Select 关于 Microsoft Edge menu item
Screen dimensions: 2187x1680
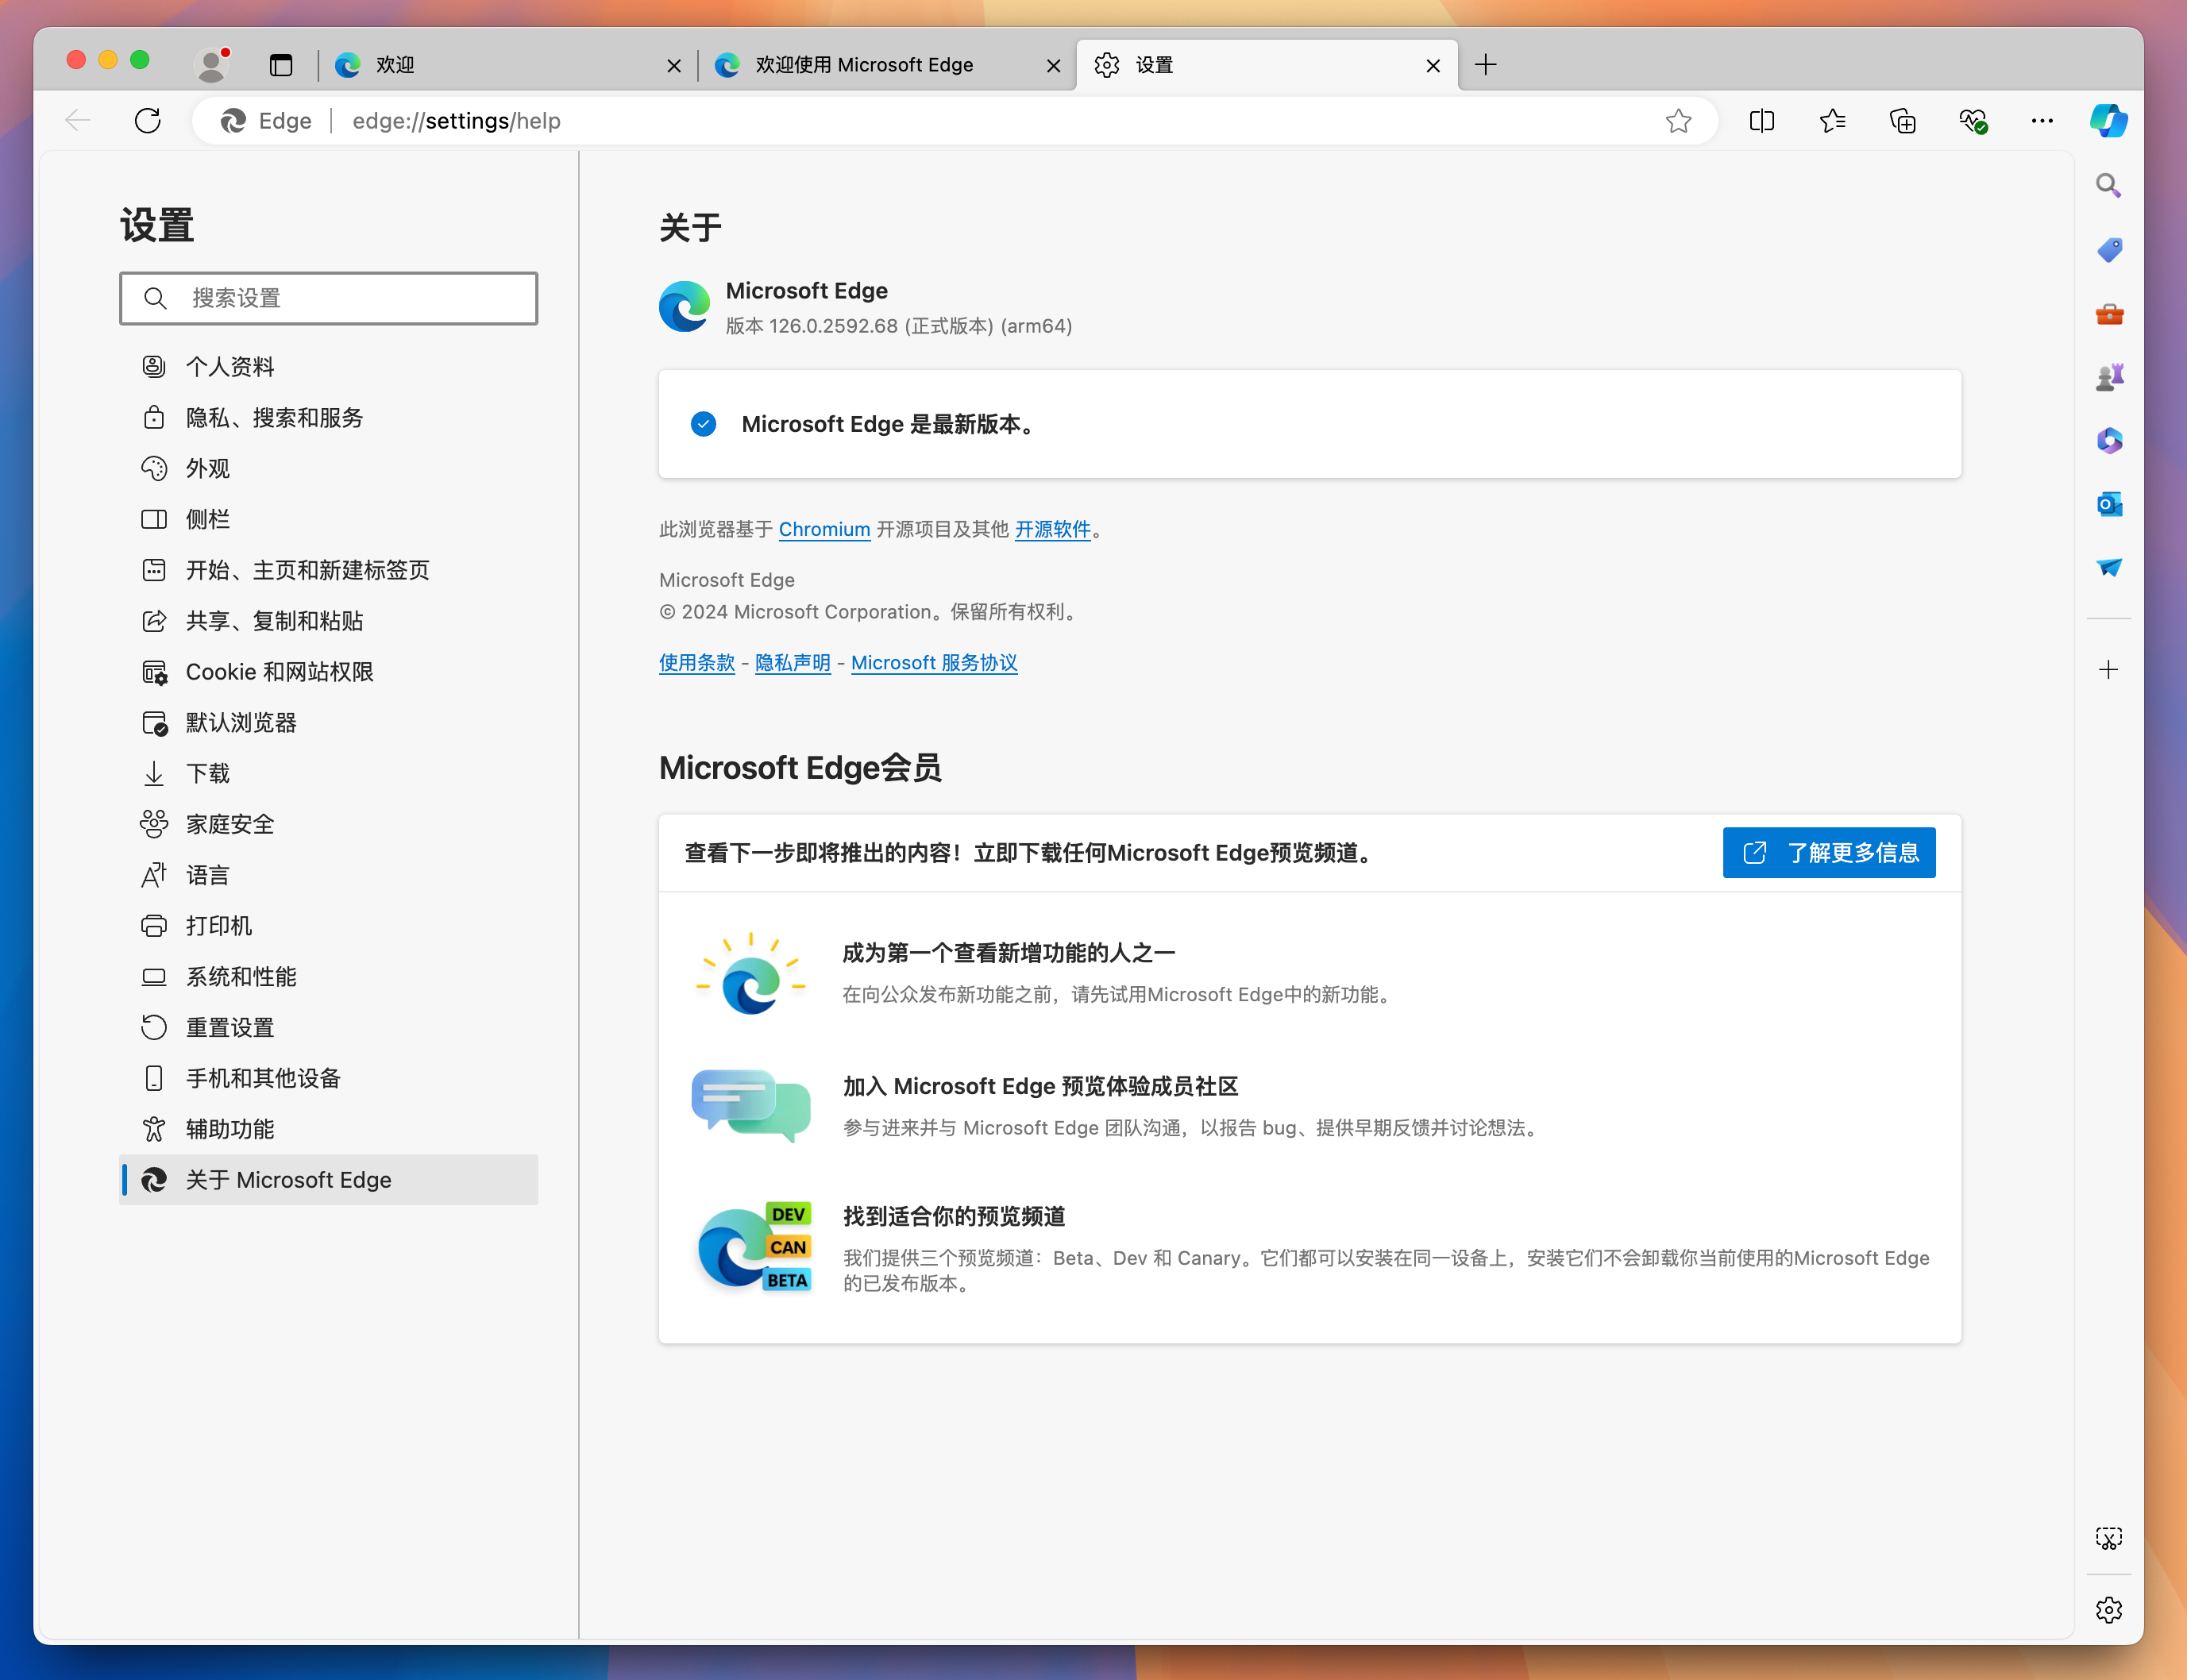(x=287, y=1177)
